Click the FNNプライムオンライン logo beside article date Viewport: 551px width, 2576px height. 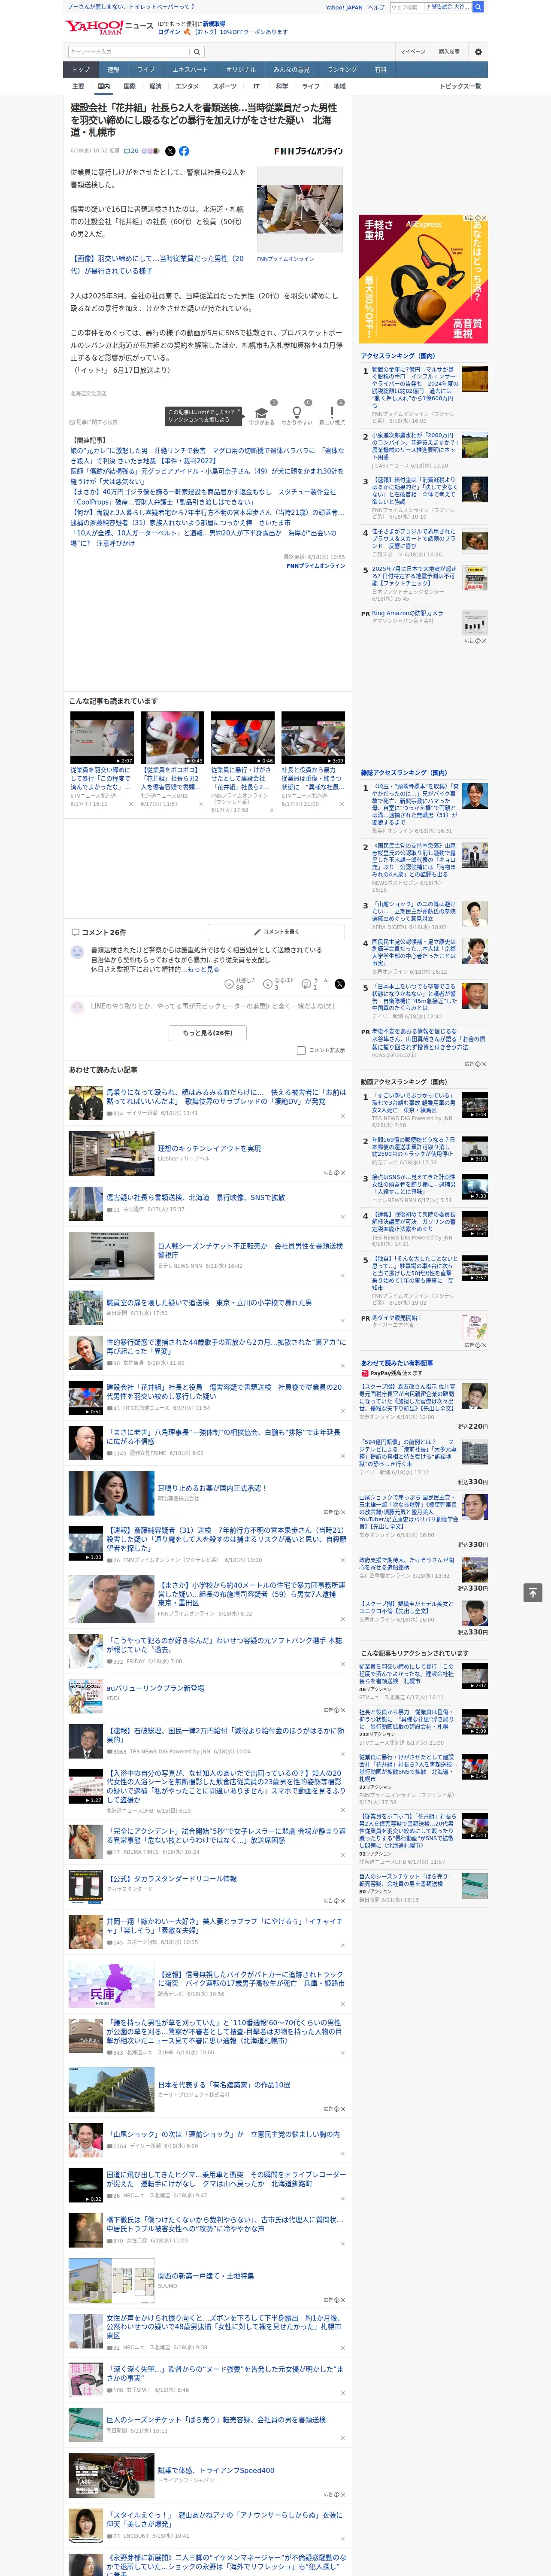(308, 151)
